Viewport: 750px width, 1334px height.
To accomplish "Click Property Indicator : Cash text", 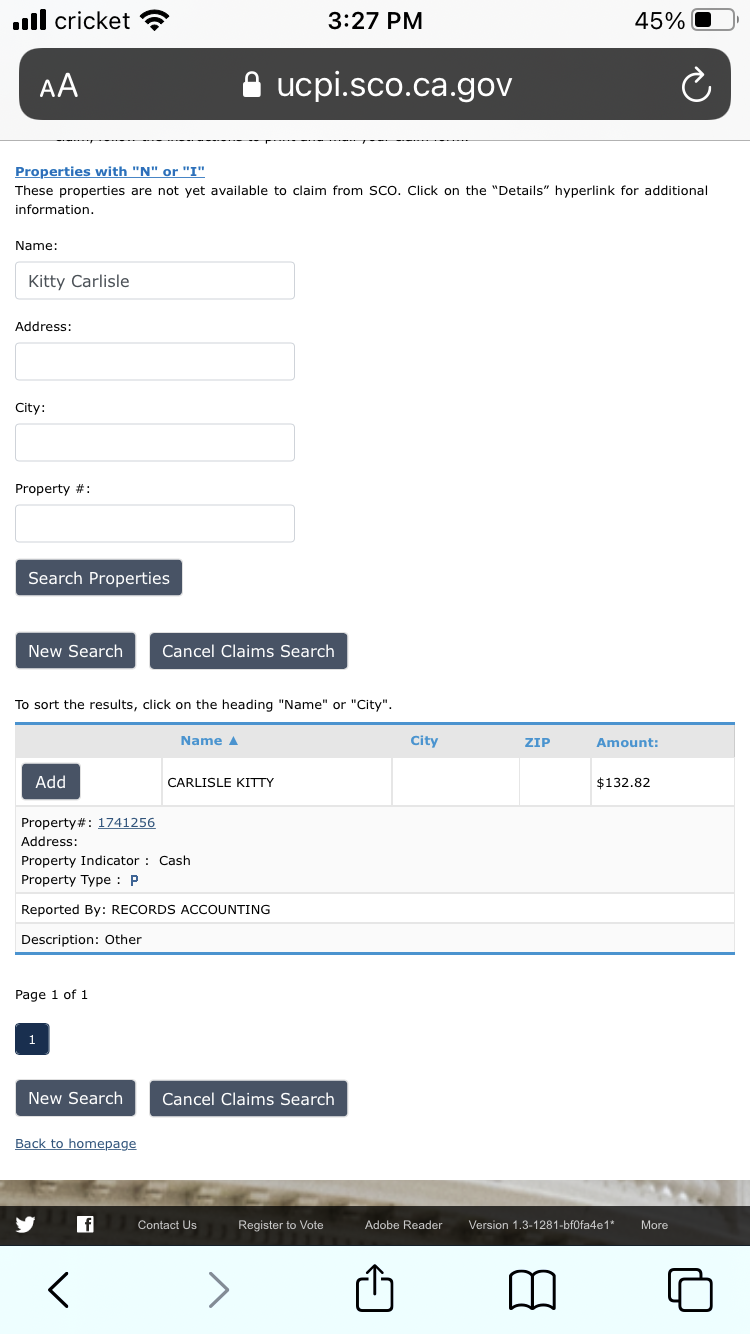I will click(x=105, y=860).
